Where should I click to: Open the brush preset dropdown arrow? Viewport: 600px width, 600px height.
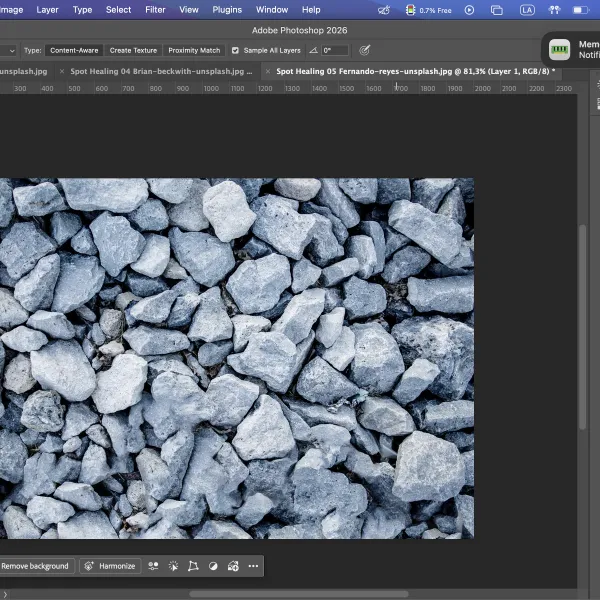tap(12, 51)
